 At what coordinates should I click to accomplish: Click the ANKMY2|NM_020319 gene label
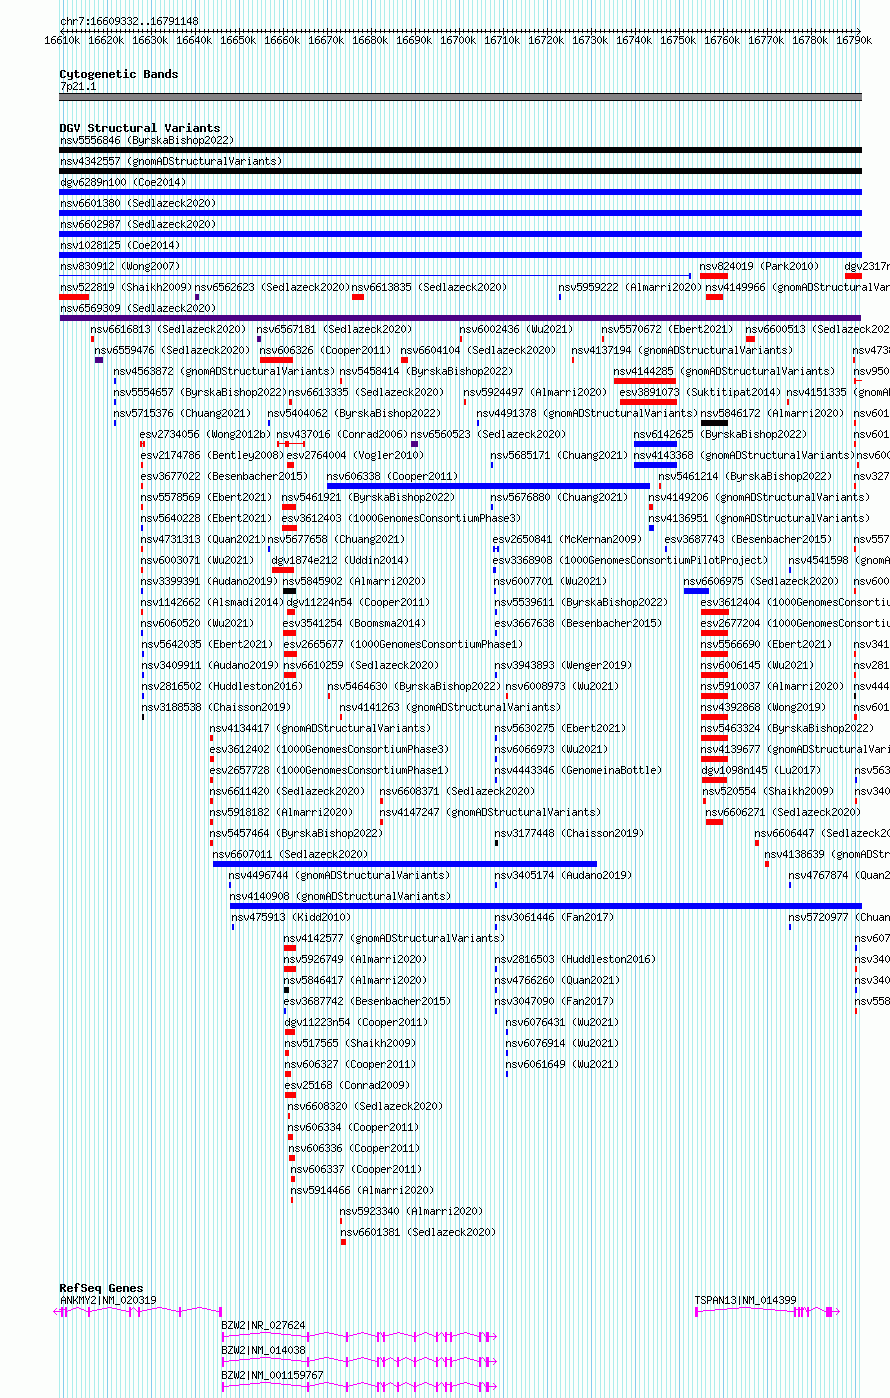108,1301
